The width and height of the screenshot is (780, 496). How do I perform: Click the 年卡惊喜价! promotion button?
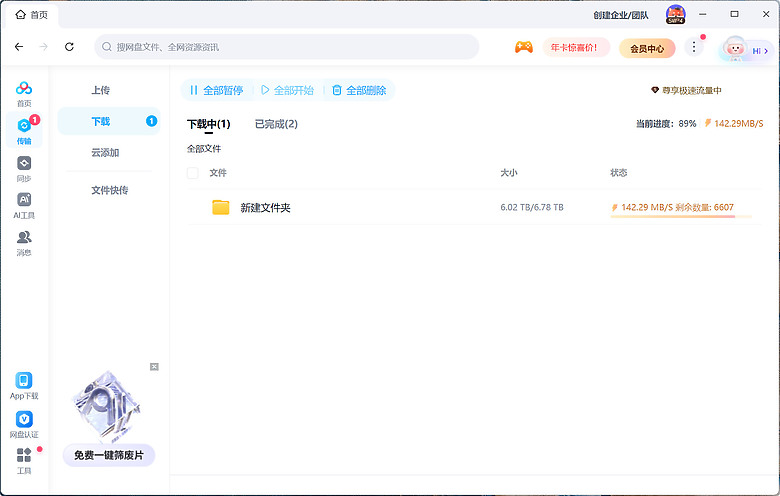click(576, 47)
